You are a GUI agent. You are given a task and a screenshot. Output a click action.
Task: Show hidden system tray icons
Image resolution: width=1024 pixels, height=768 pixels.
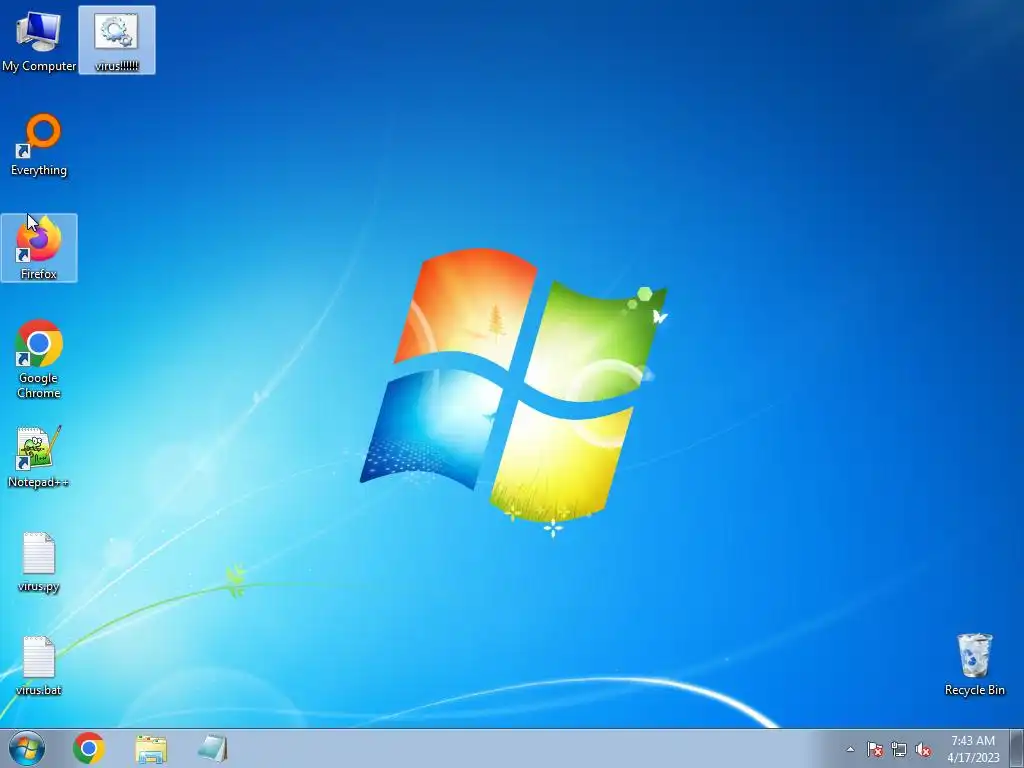(x=850, y=749)
